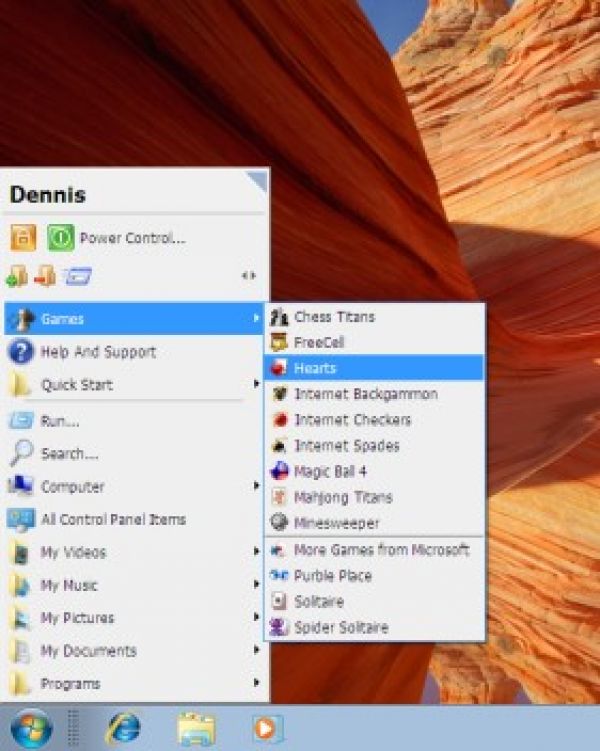Click the Chess Titans icon
600x751 pixels.
click(279, 317)
